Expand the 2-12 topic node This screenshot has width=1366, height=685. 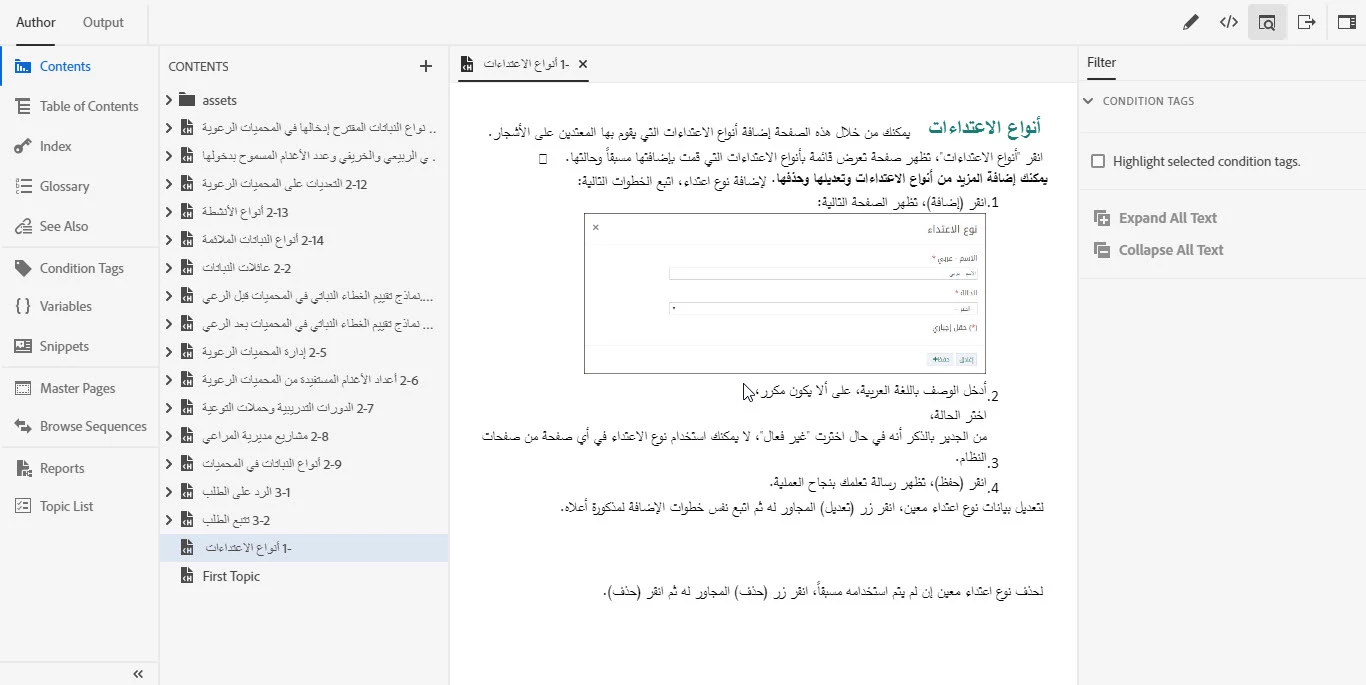tap(169, 184)
